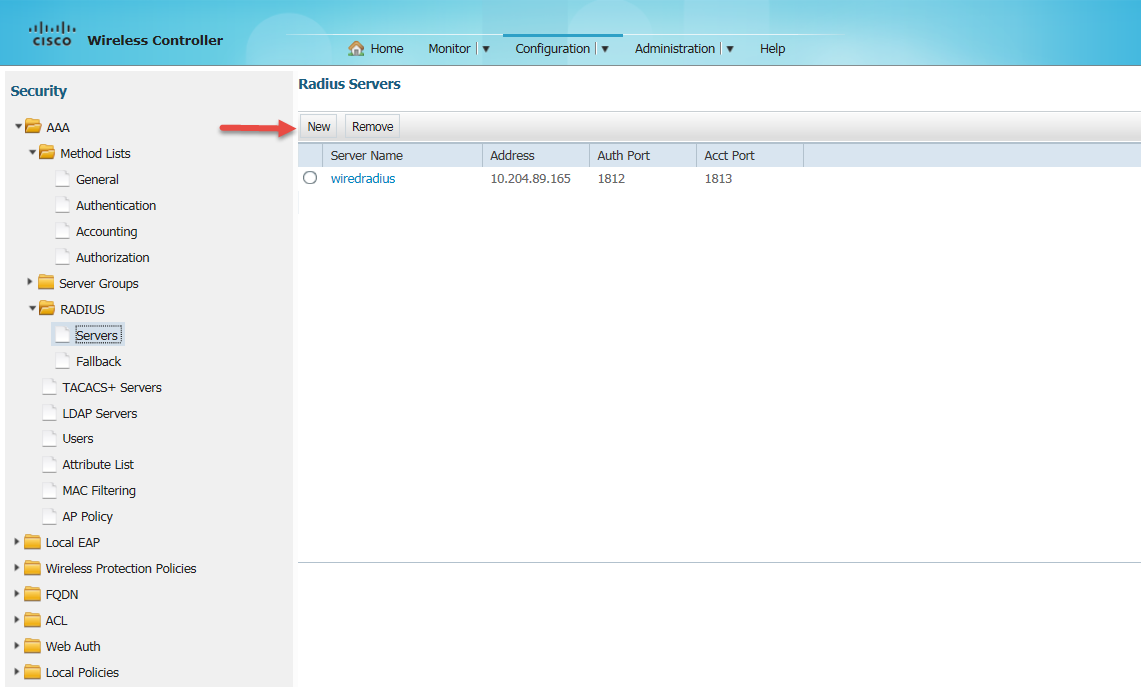Click the Authorization page icon
Image resolution: width=1141 pixels, height=687 pixels.
point(63,257)
